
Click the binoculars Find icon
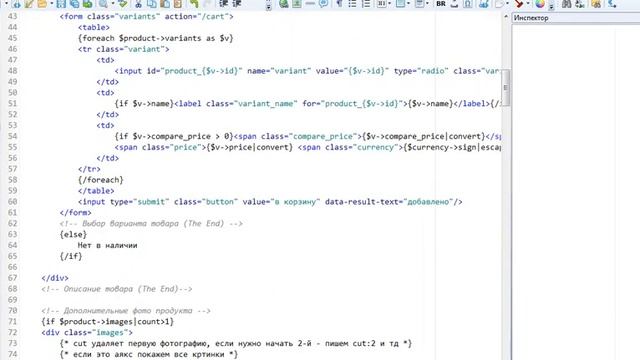coord(567,4)
